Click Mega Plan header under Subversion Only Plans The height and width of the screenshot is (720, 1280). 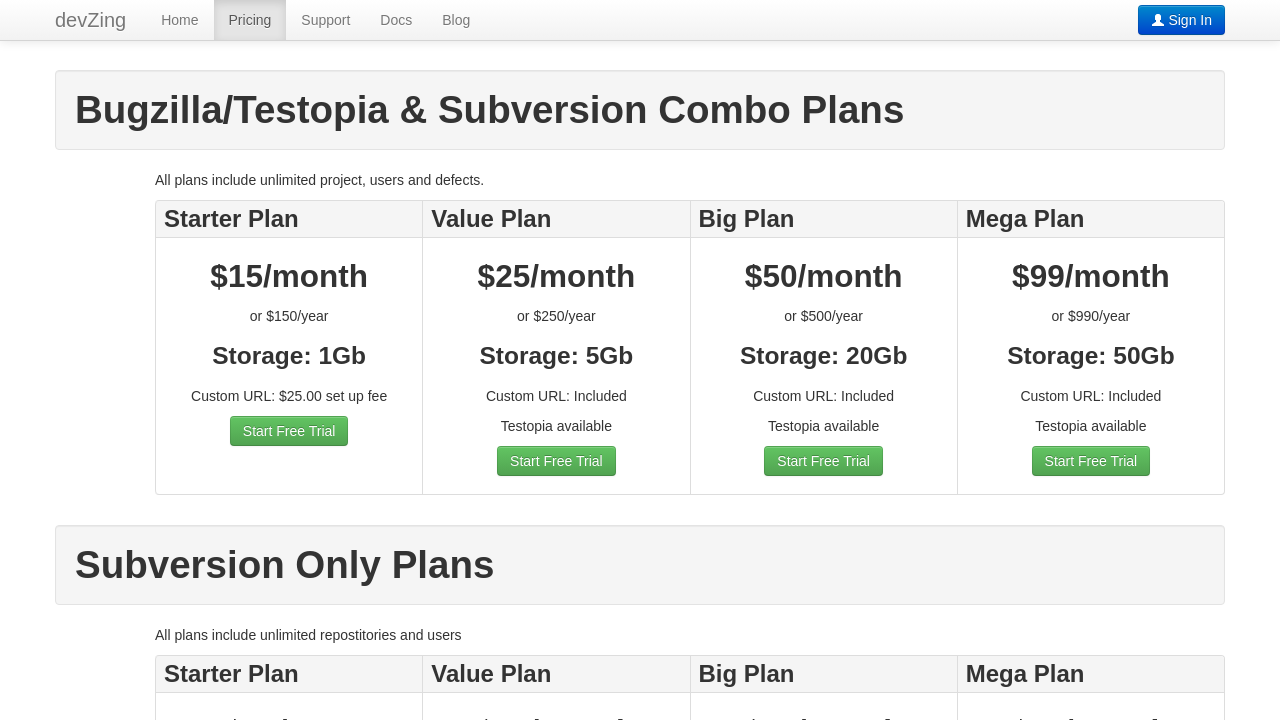(x=1024, y=674)
